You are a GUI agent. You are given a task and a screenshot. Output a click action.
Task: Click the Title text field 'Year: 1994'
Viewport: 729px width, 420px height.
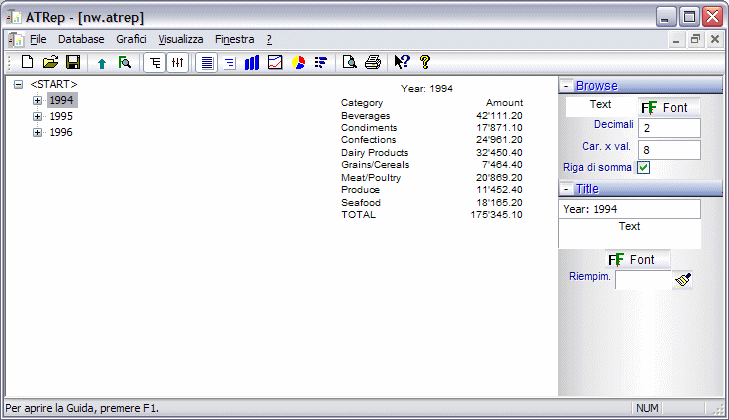pyautogui.click(x=630, y=209)
